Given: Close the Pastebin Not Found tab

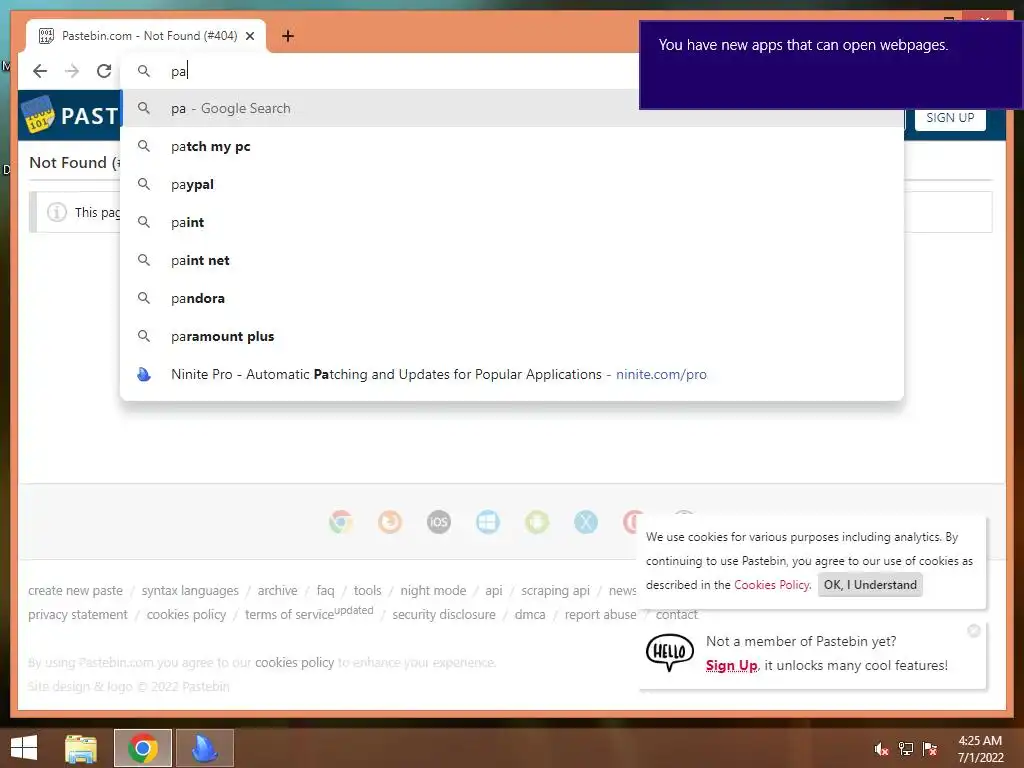Looking at the screenshot, I should point(249,36).
